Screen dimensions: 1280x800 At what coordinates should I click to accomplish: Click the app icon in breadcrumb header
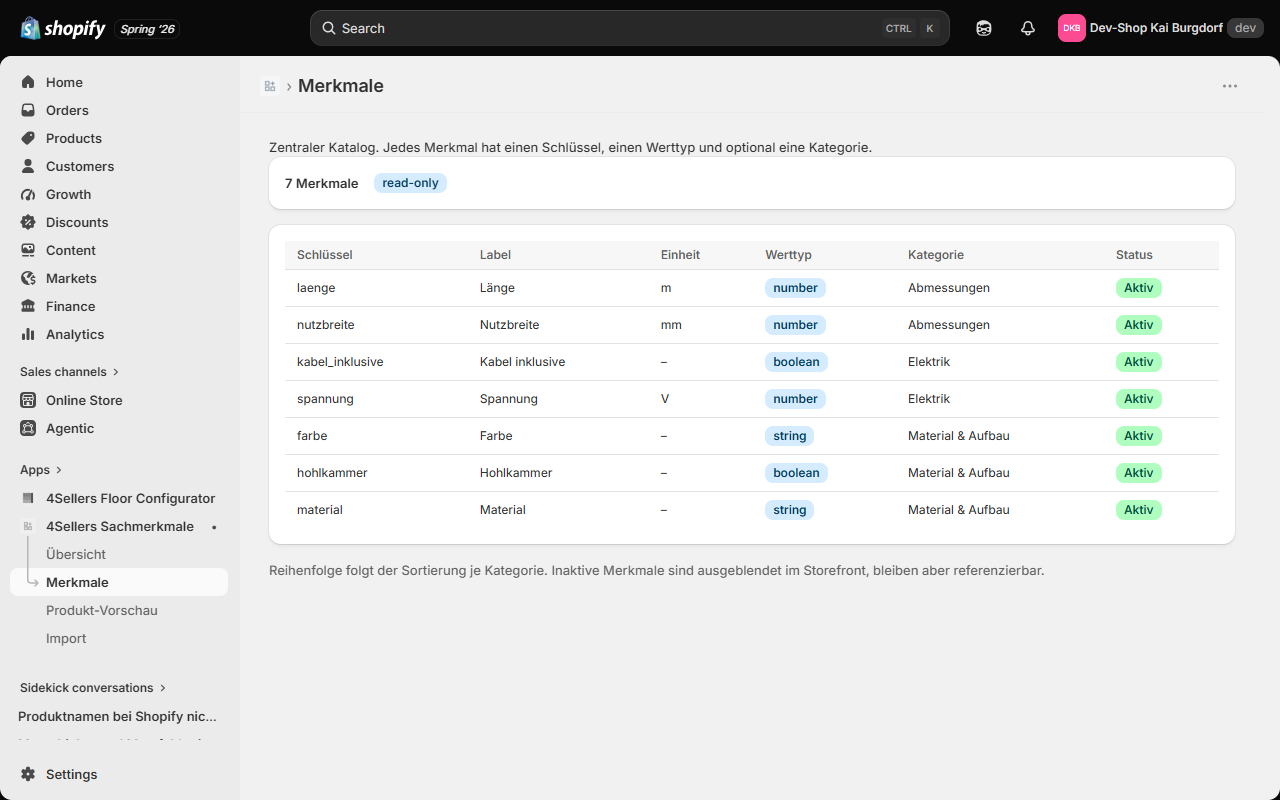tap(270, 86)
